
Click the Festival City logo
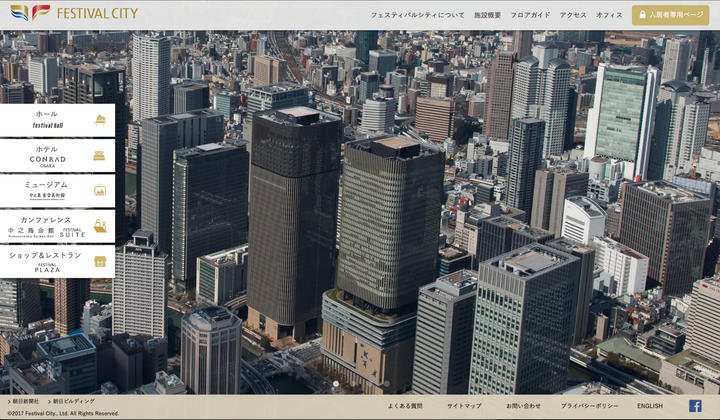(74, 13)
